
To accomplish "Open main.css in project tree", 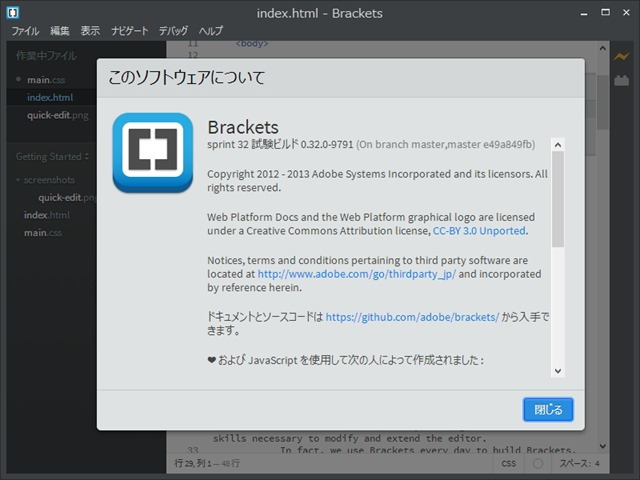I will 43,233.
